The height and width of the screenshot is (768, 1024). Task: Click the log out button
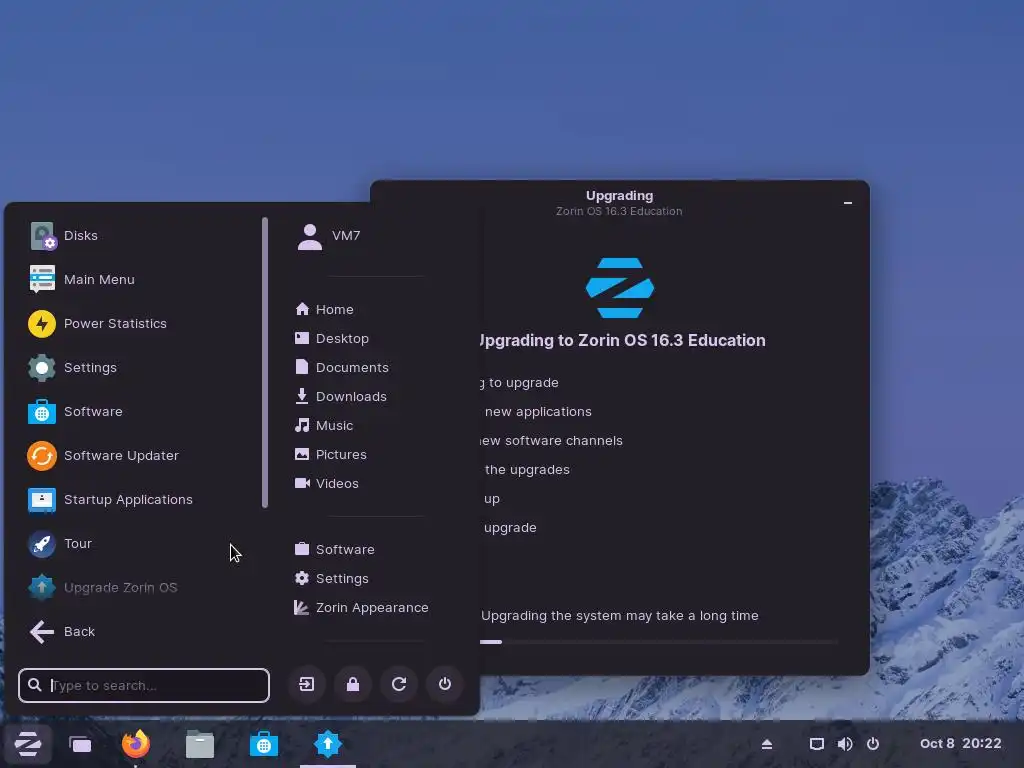(x=307, y=684)
